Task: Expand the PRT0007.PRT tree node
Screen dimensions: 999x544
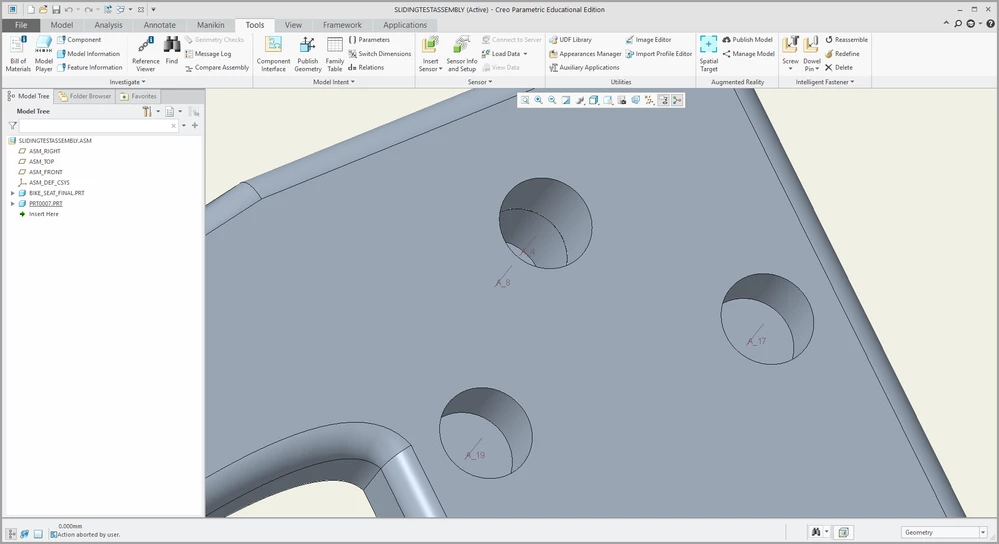Action: click(13, 204)
